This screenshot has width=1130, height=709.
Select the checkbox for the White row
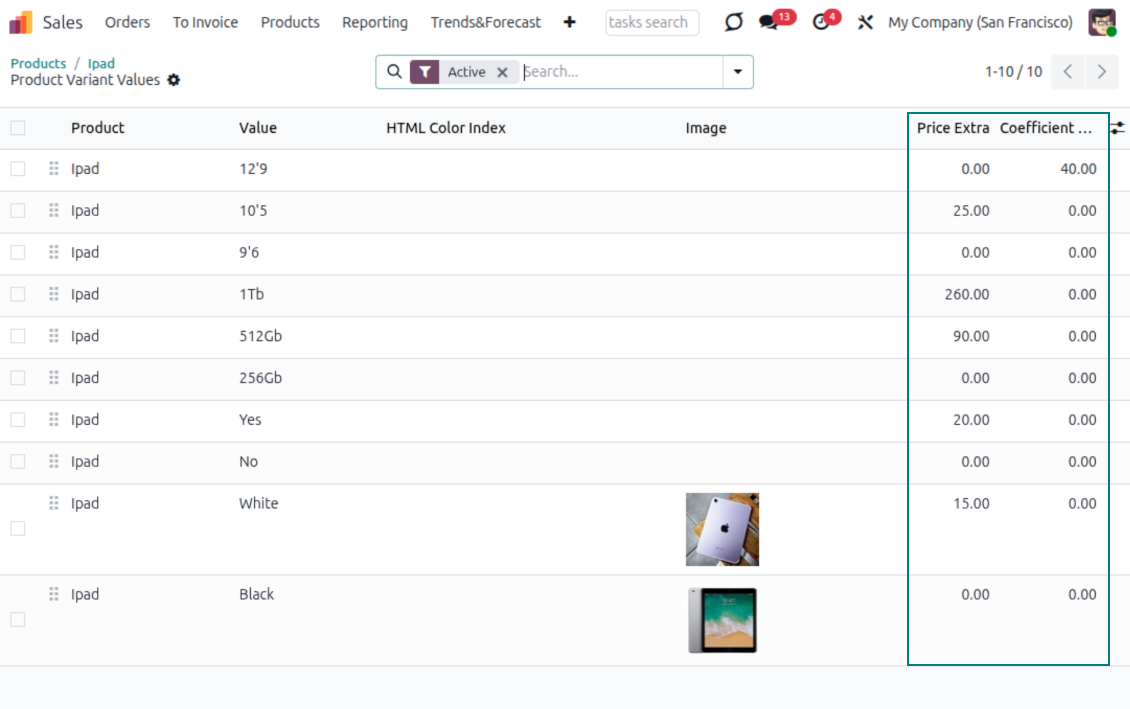(18, 528)
